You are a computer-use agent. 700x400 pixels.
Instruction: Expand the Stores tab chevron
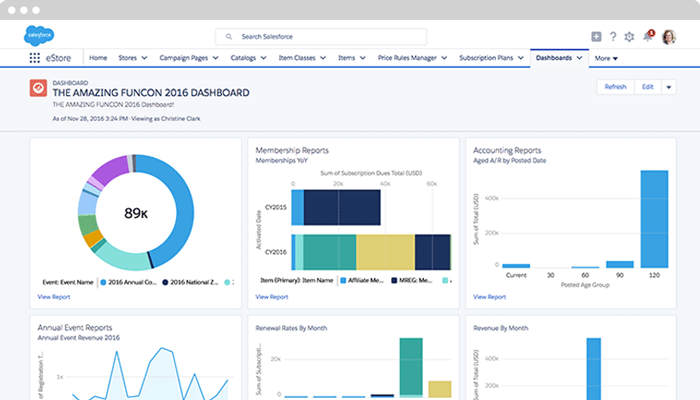145,58
